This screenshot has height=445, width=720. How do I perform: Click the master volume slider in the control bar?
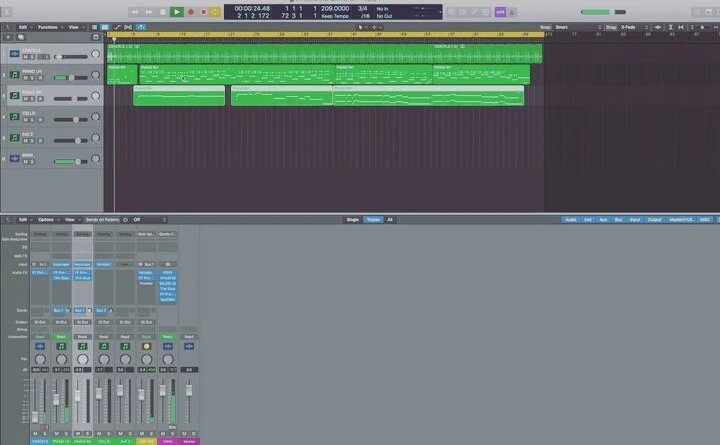coord(603,12)
